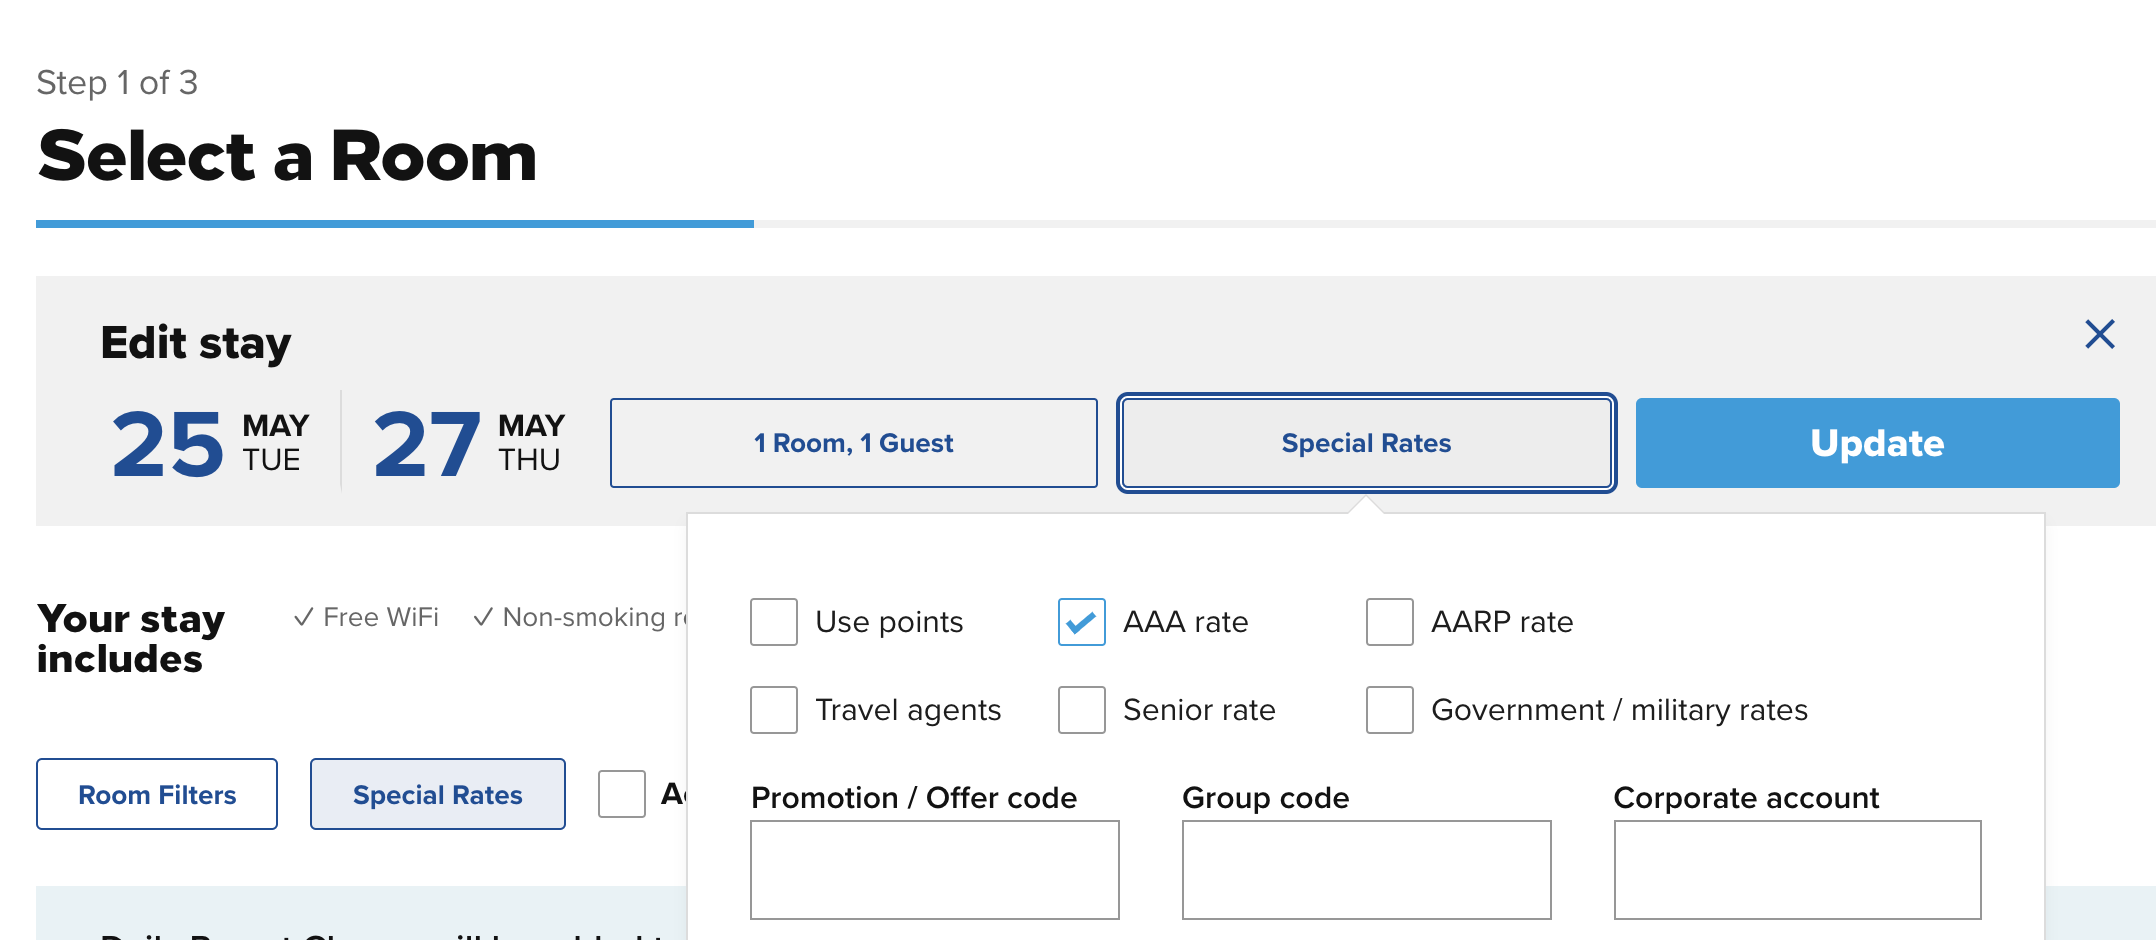
Task: Check the Use points checkbox
Action: pyautogui.click(x=774, y=622)
